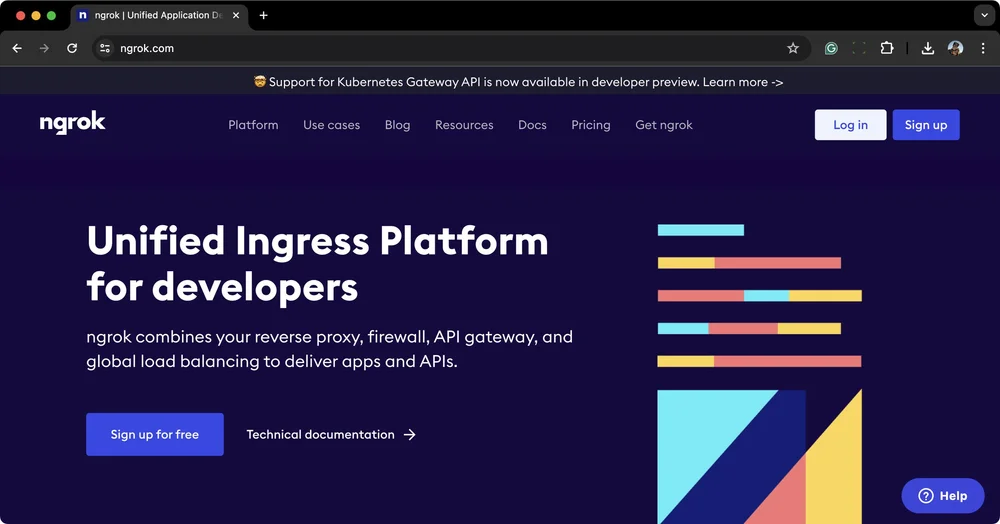View the Pricing page
Viewport: 1000px width, 524px height.
pyautogui.click(x=591, y=125)
